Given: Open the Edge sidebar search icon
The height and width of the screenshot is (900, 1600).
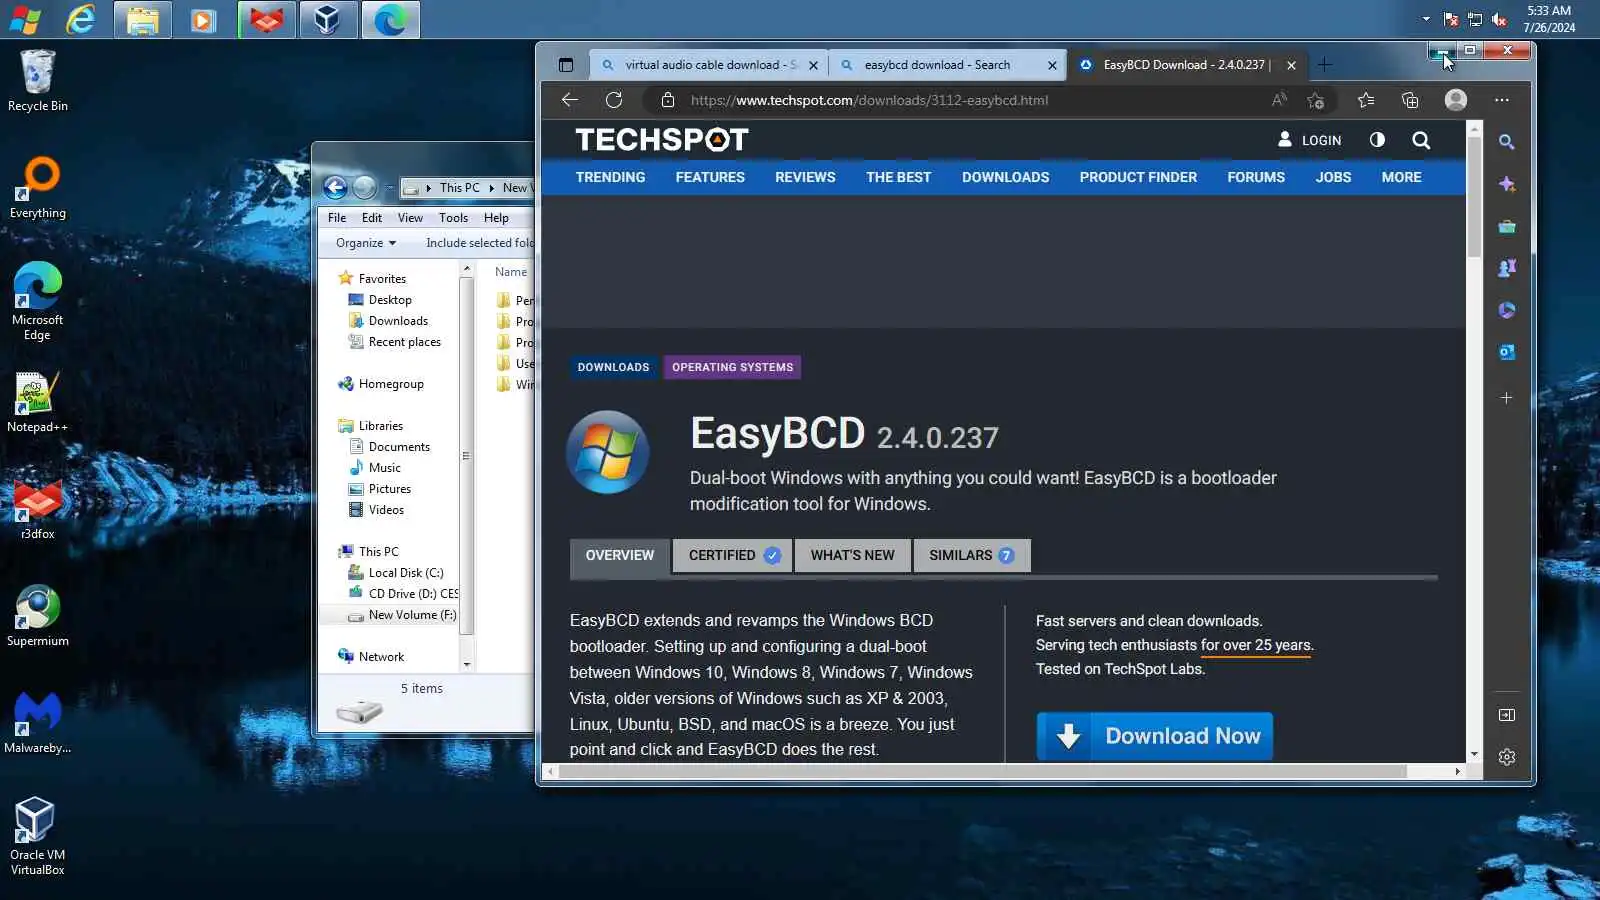Looking at the screenshot, I should click(1507, 142).
